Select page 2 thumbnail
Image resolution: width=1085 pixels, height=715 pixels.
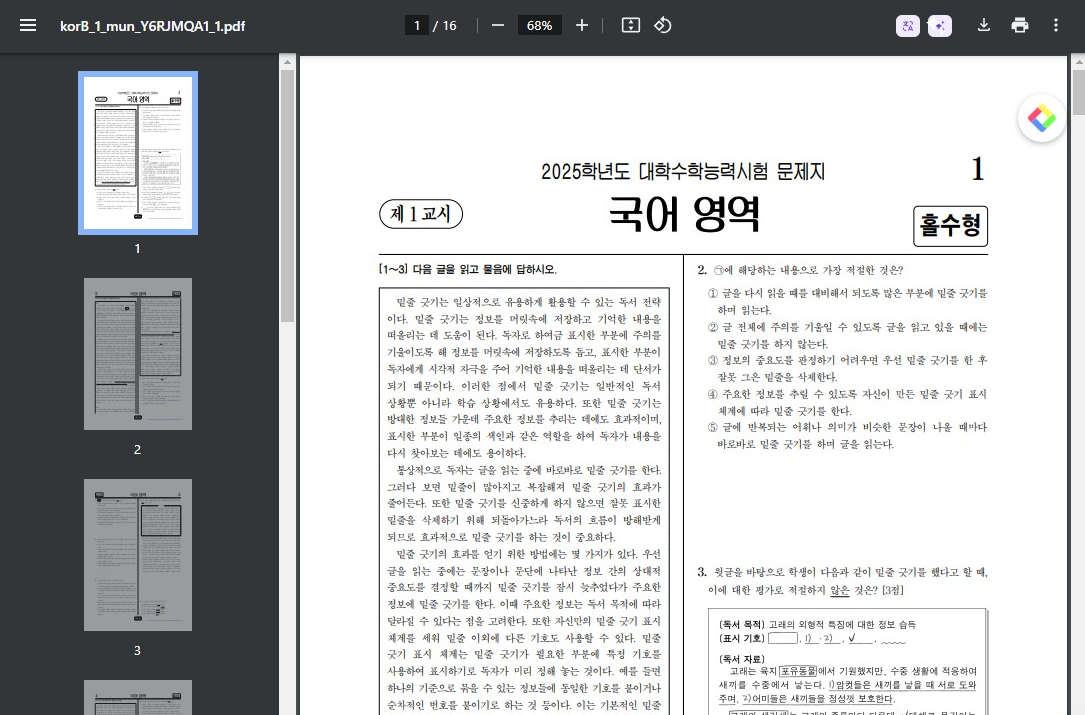tap(138, 354)
